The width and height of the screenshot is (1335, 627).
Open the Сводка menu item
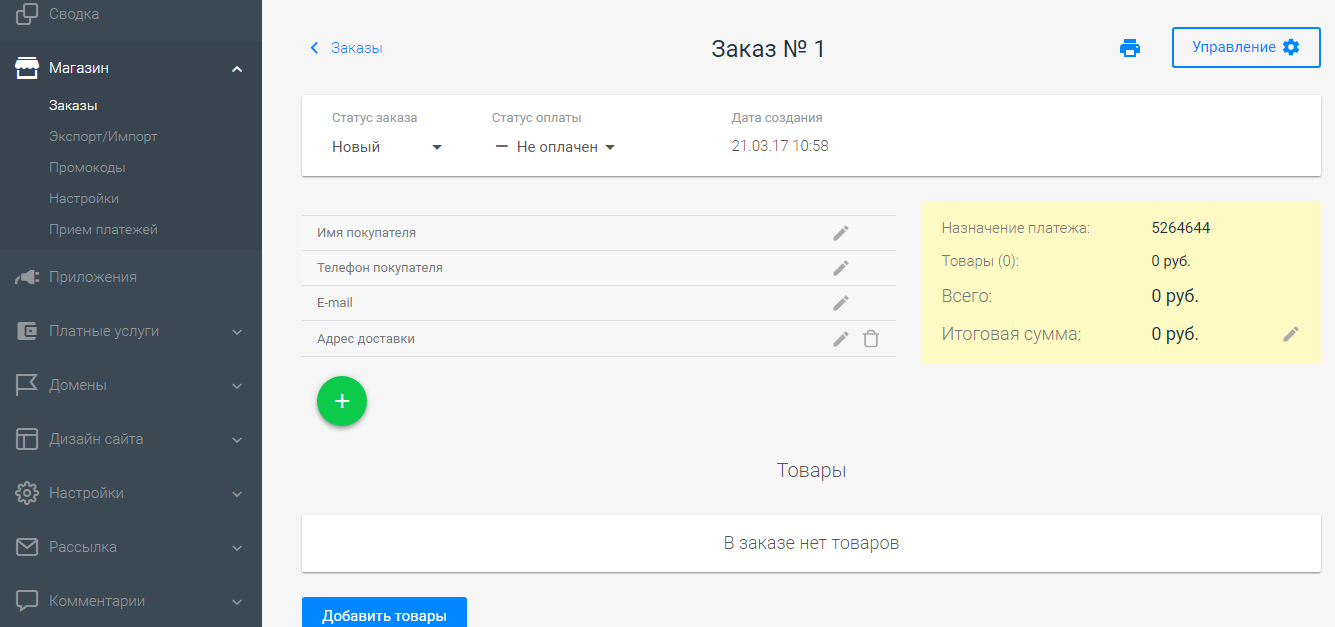[x=74, y=14]
